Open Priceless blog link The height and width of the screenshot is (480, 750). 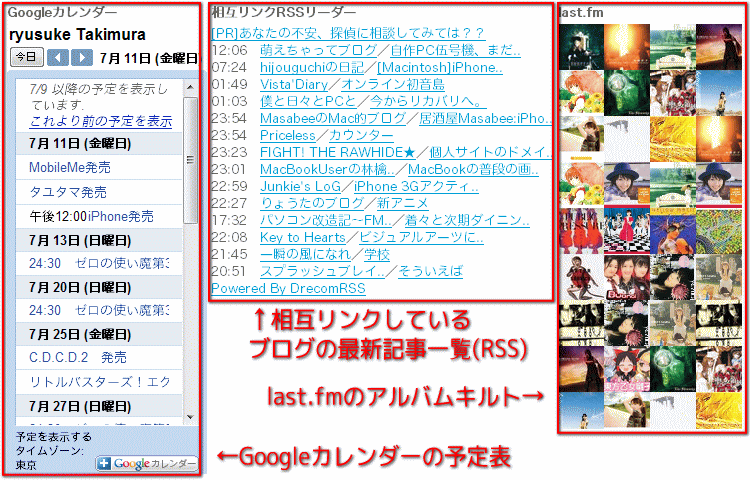[x=288, y=135]
